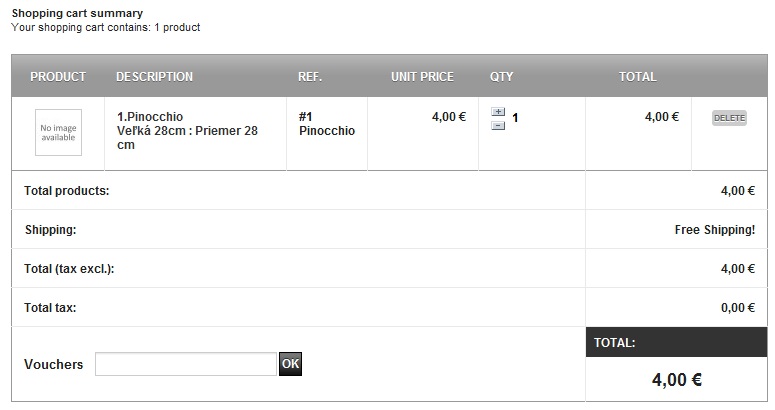Click the 'Free Shipping!' text
The image size is (775, 410).
point(715,230)
